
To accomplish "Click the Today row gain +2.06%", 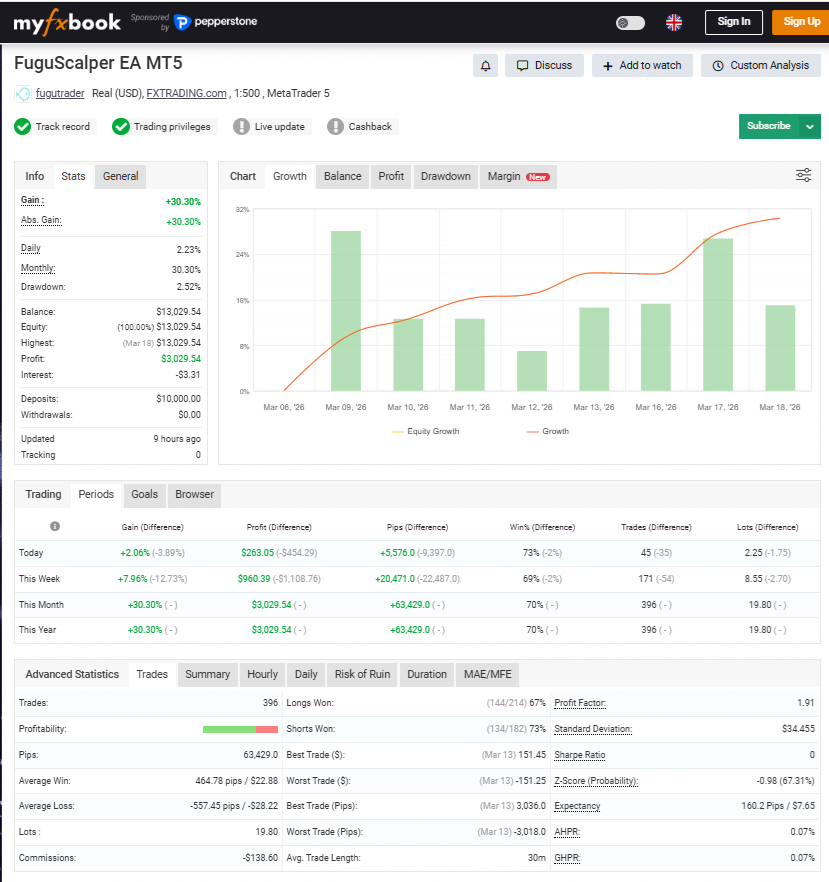I will [135, 553].
